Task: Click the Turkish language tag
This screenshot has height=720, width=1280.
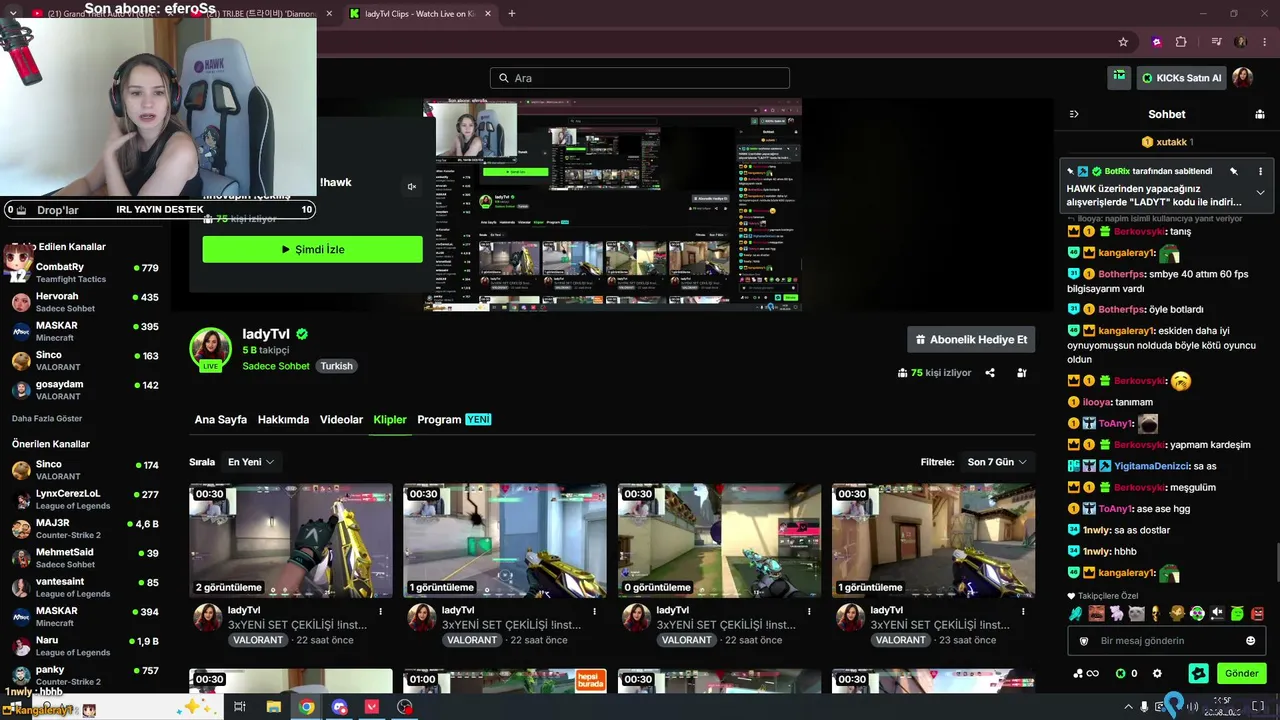Action: pyautogui.click(x=336, y=366)
